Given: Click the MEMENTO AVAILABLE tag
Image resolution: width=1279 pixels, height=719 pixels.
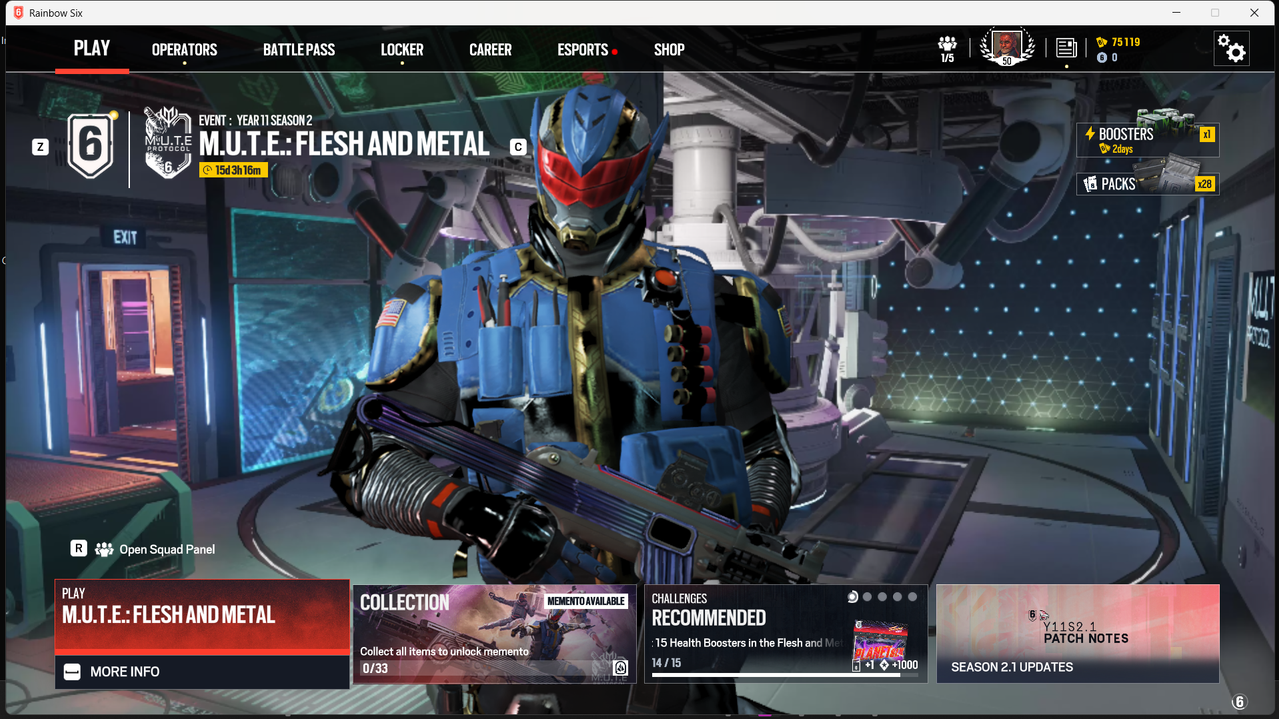Looking at the screenshot, I should (587, 601).
